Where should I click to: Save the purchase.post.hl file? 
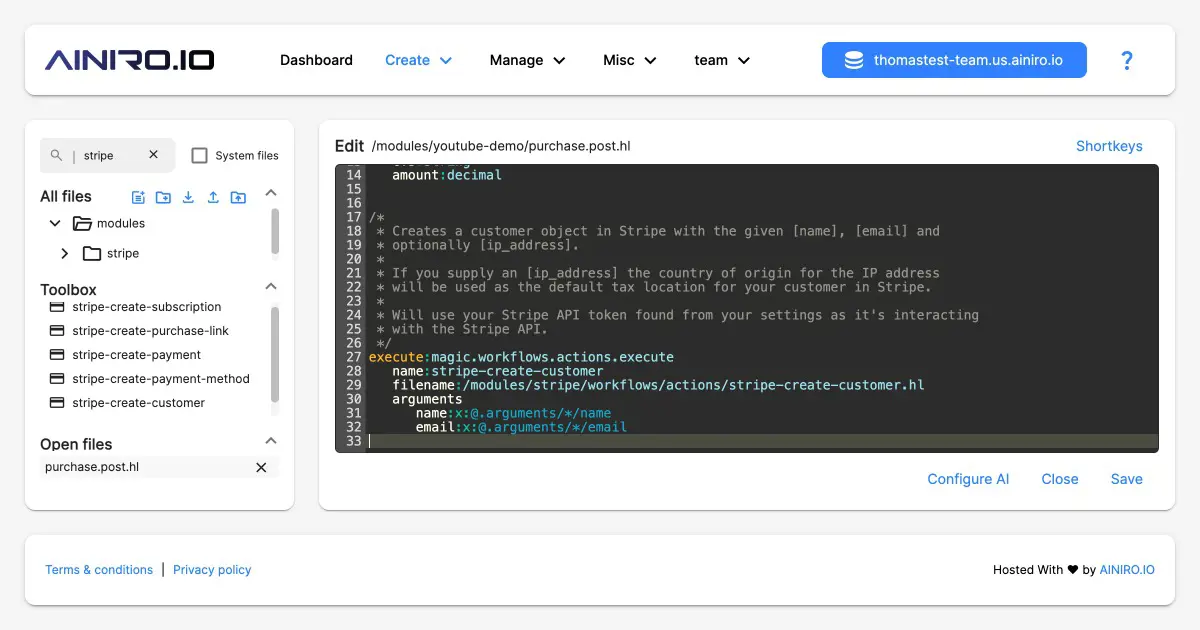(1126, 479)
